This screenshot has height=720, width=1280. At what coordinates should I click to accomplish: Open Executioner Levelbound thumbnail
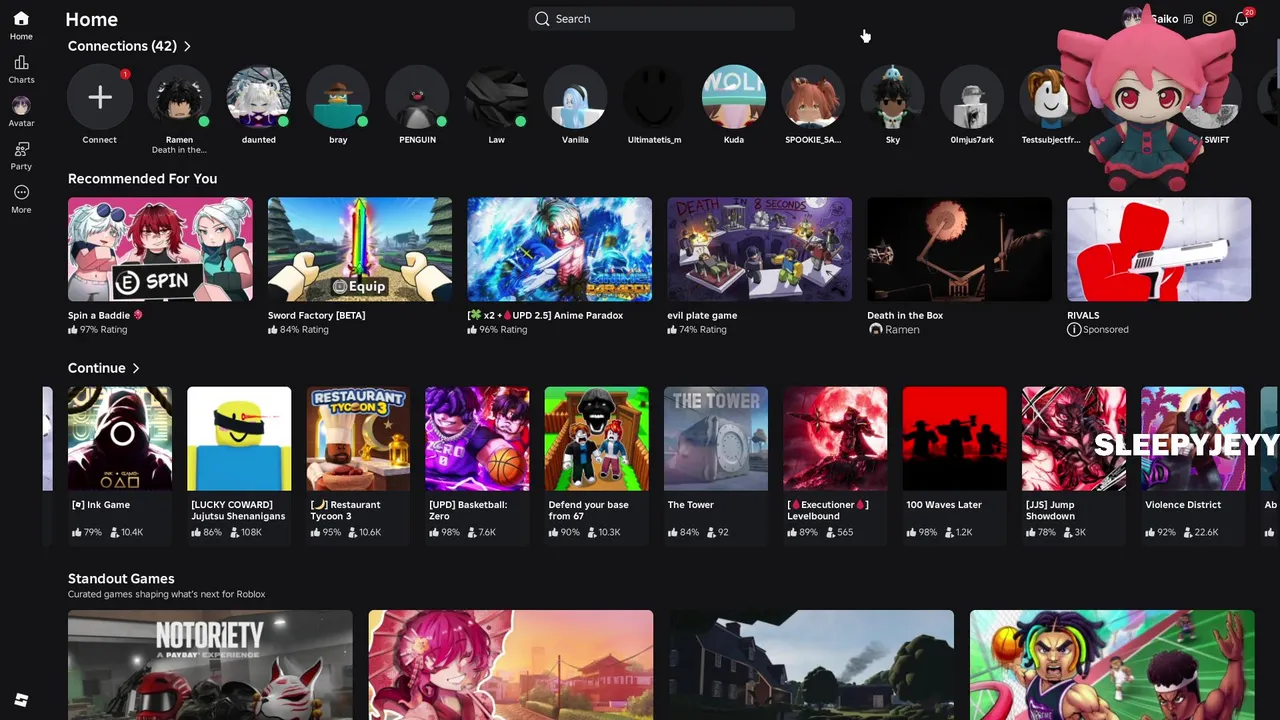pos(835,439)
